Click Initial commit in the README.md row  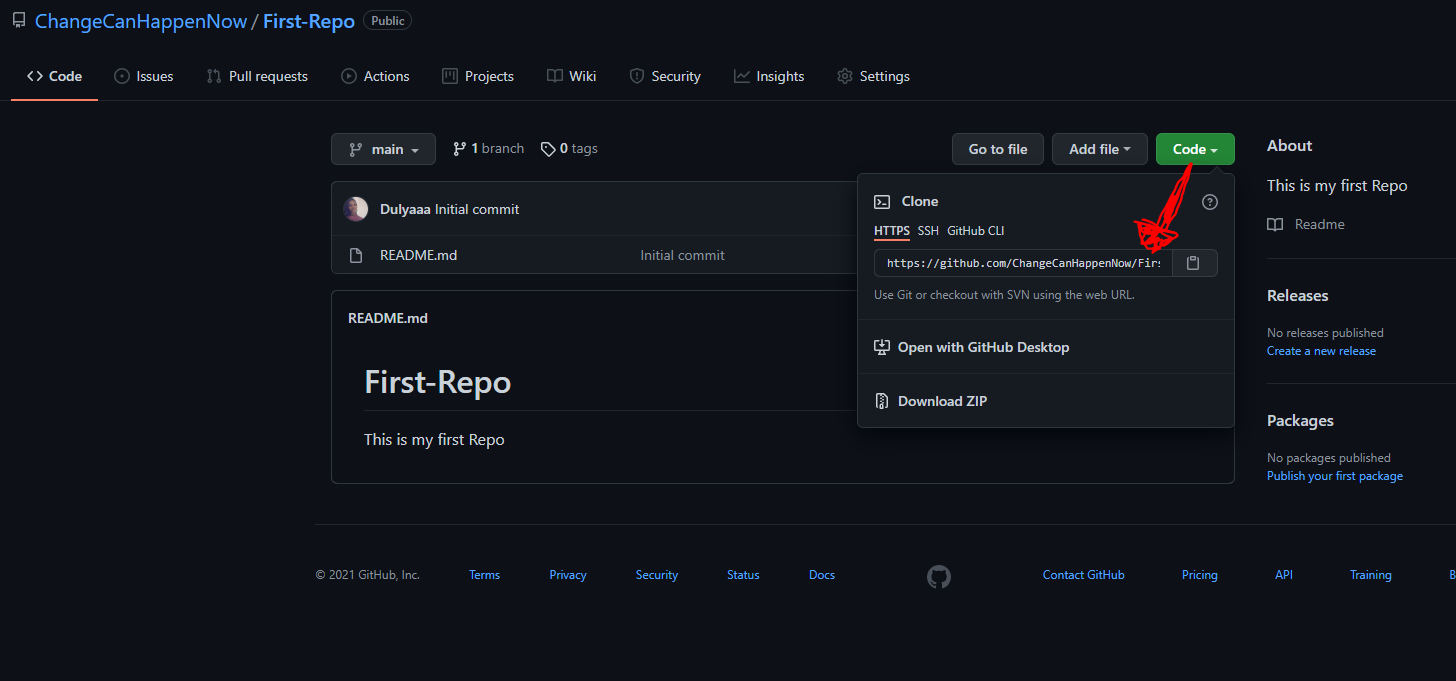(682, 255)
